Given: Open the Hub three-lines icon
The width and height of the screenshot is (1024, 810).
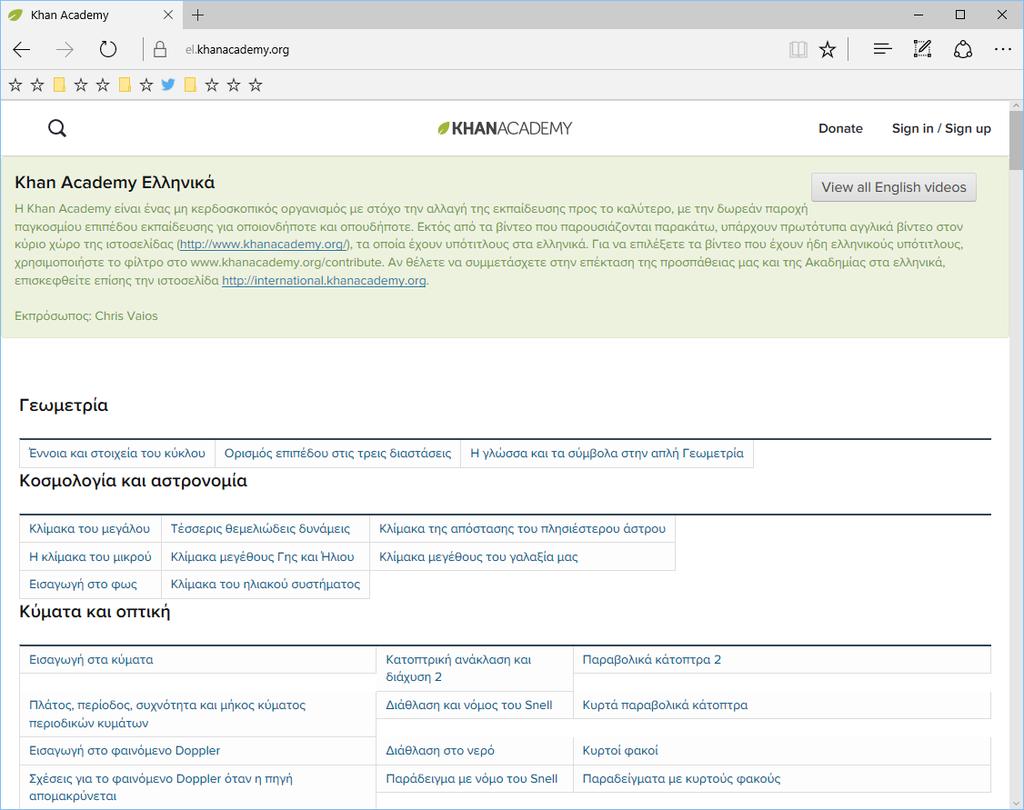Looking at the screenshot, I should coord(882,49).
